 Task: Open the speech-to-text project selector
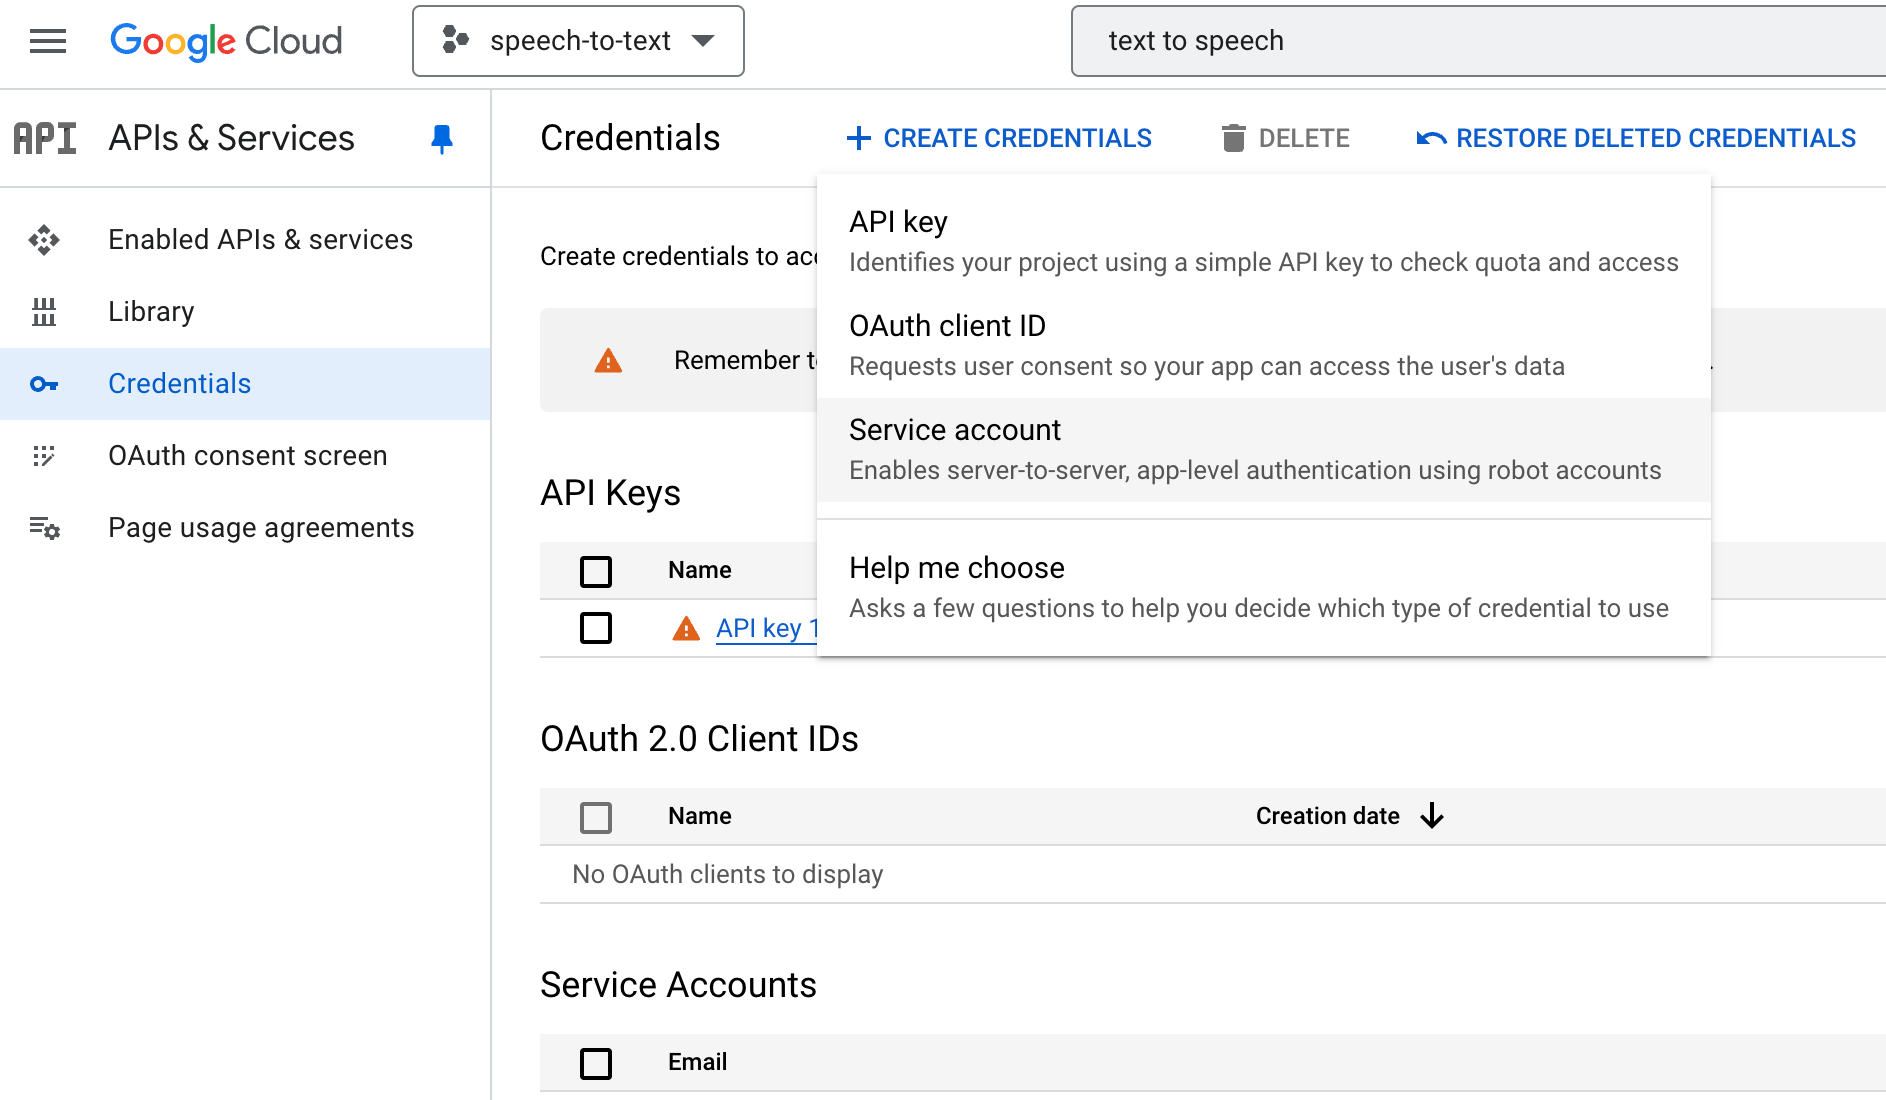[x=578, y=41]
